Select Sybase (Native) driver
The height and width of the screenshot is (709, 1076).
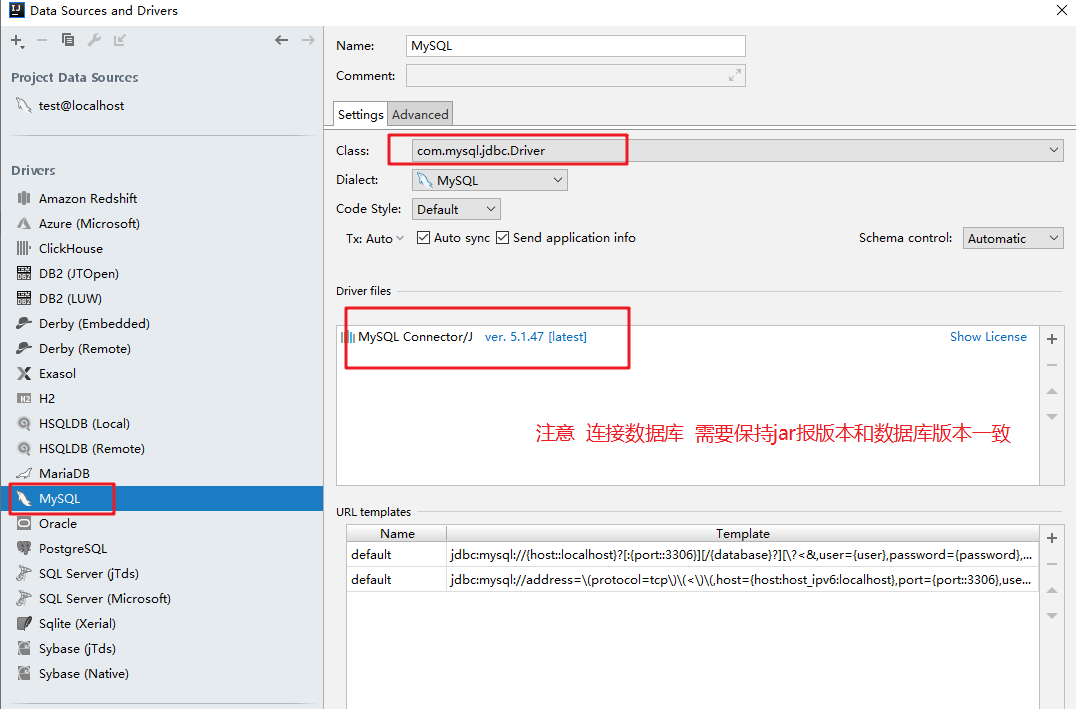83,674
